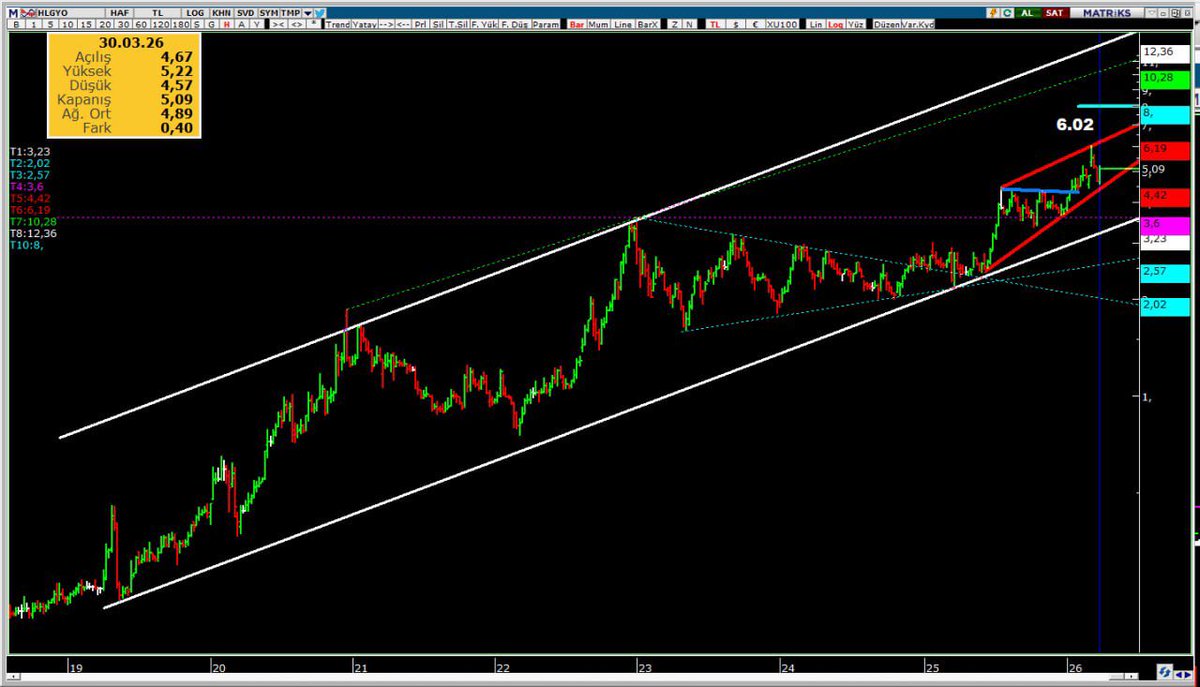Switch chart type to Mum candlestick
Viewport: 1200px width, 687px height.
(x=599, y=24)
